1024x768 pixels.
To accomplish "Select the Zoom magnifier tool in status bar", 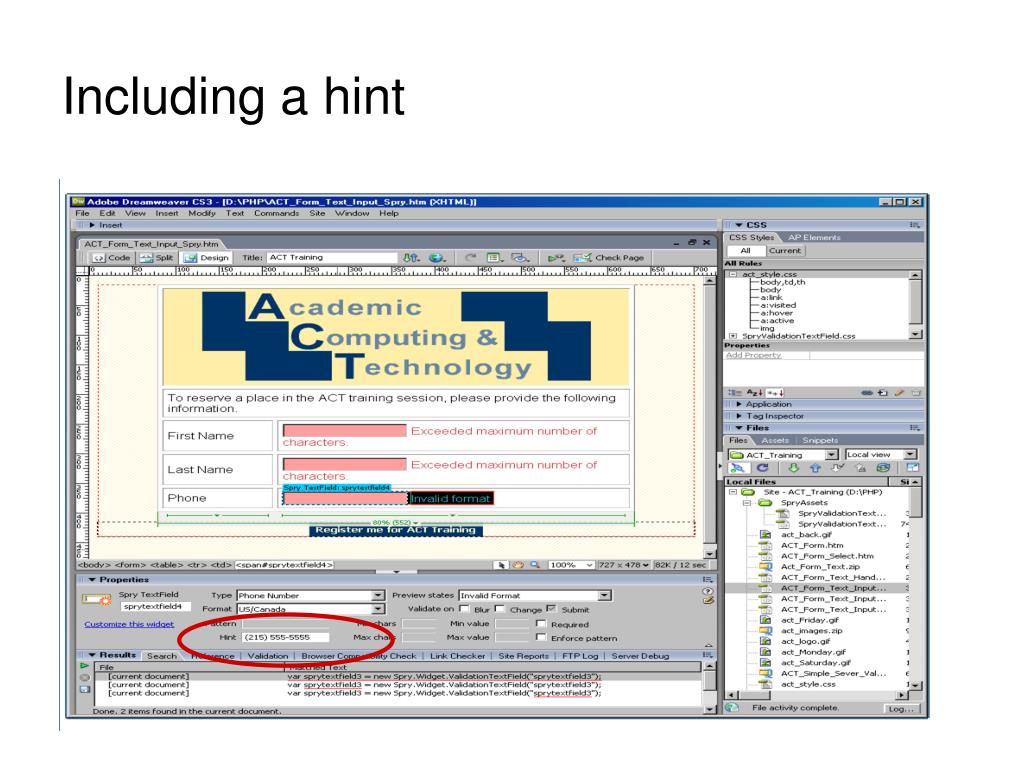I will point(535,565).
